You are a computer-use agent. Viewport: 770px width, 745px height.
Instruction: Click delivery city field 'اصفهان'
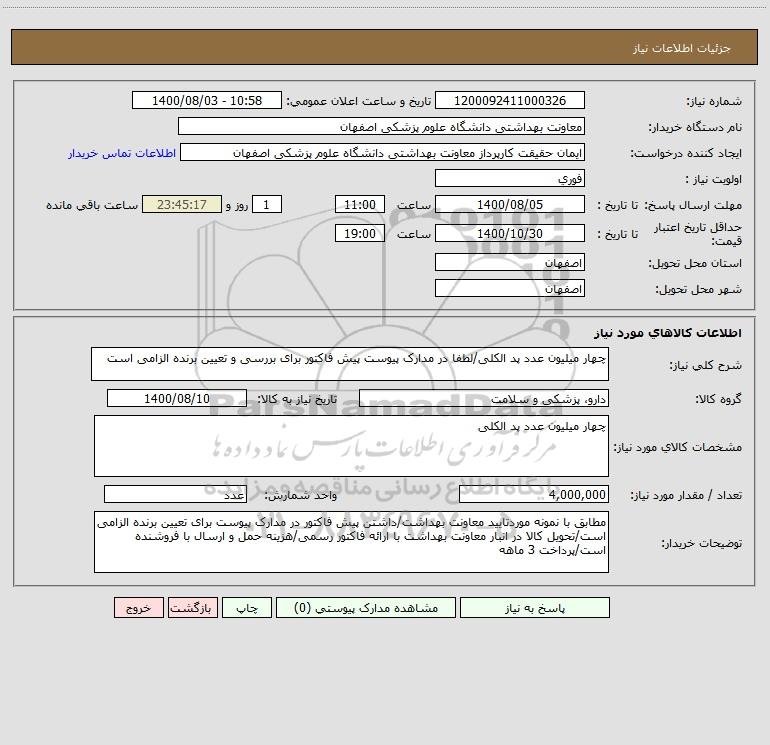coord(510,288)
